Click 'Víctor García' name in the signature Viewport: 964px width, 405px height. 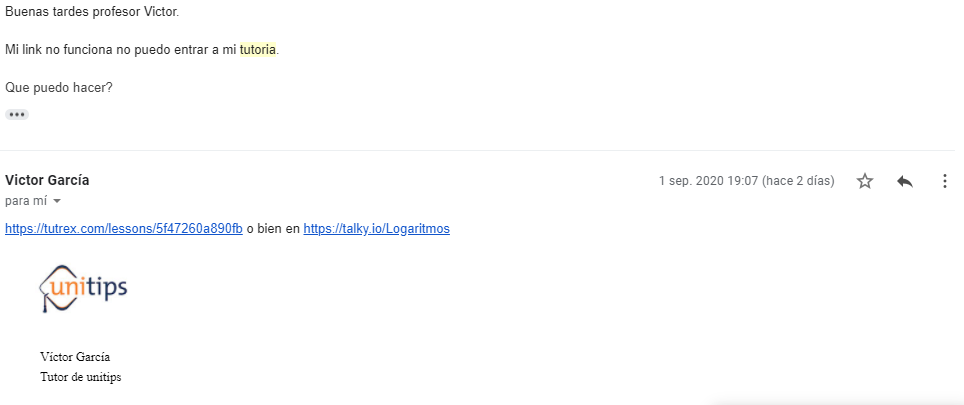(75, 357)
